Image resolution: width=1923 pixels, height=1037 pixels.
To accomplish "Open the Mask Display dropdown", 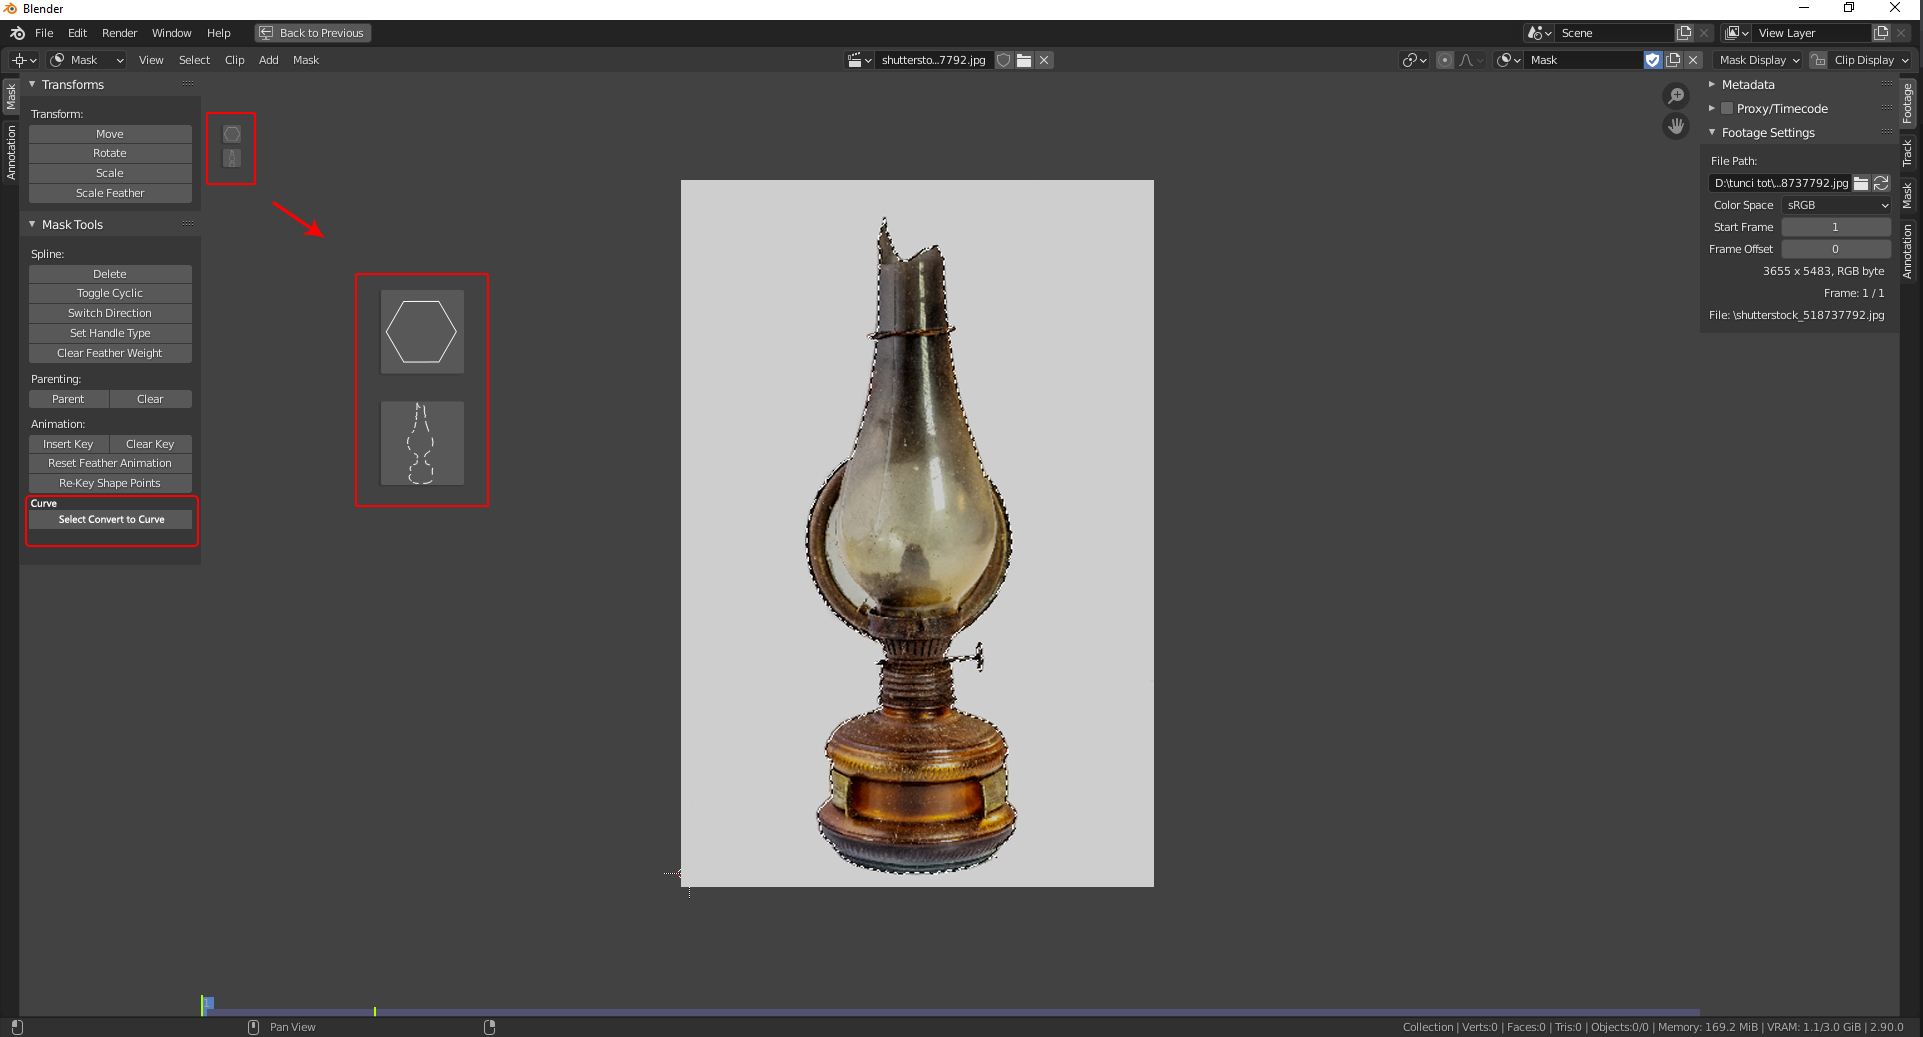I will click(x=1758, y=60).
